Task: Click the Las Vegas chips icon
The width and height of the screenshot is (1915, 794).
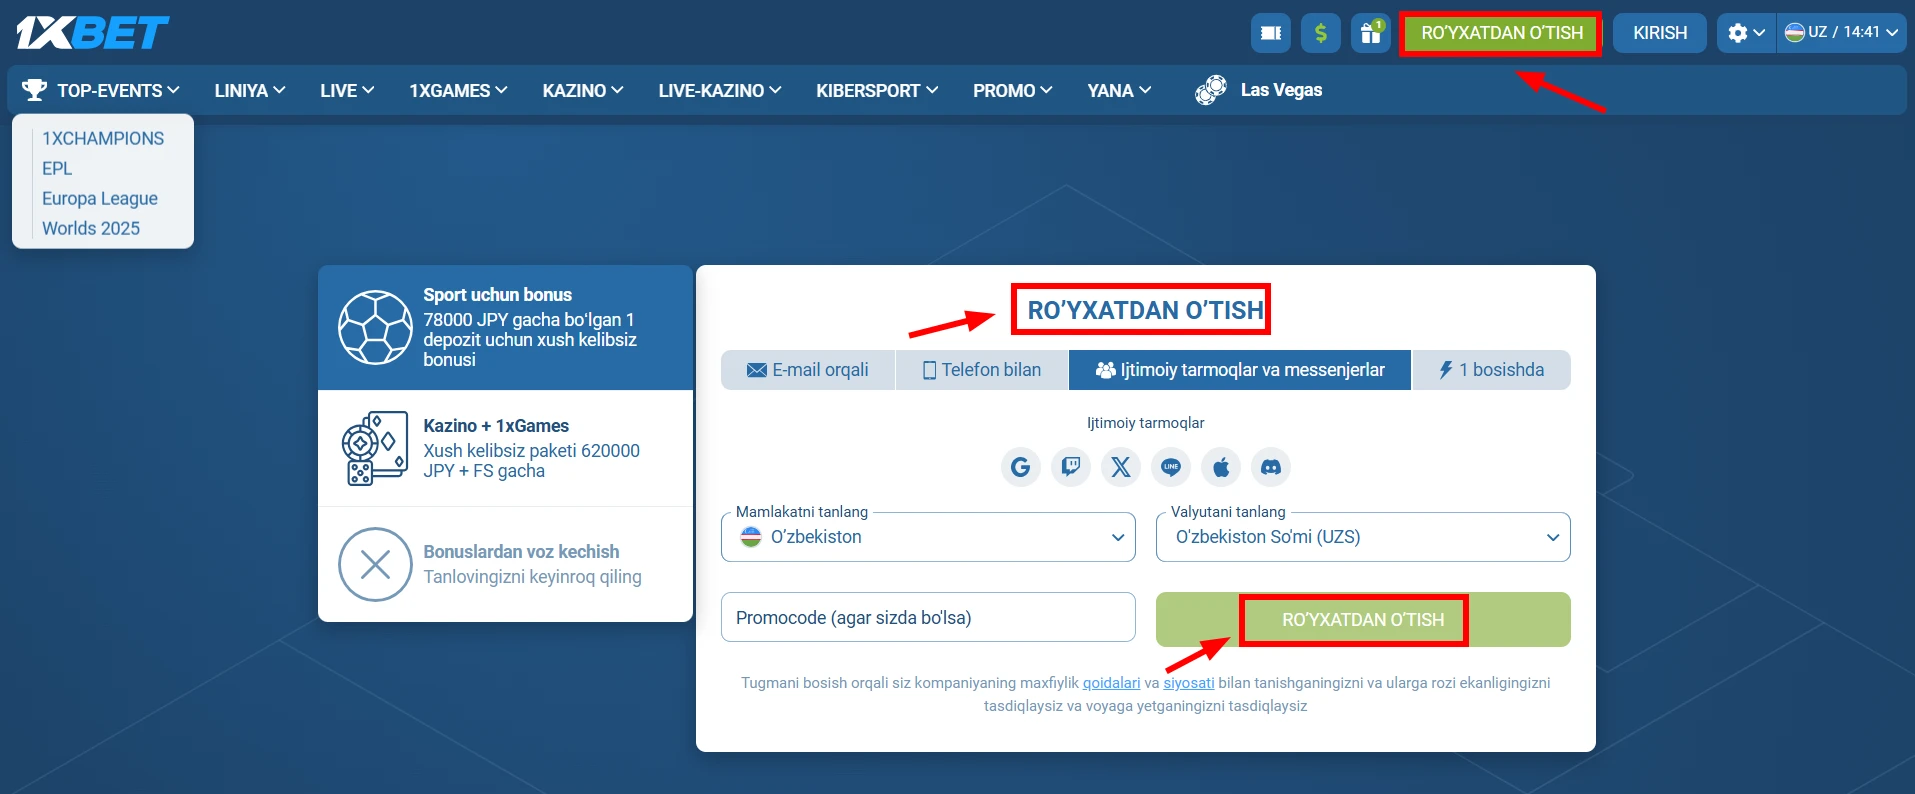Action: 1211,90
